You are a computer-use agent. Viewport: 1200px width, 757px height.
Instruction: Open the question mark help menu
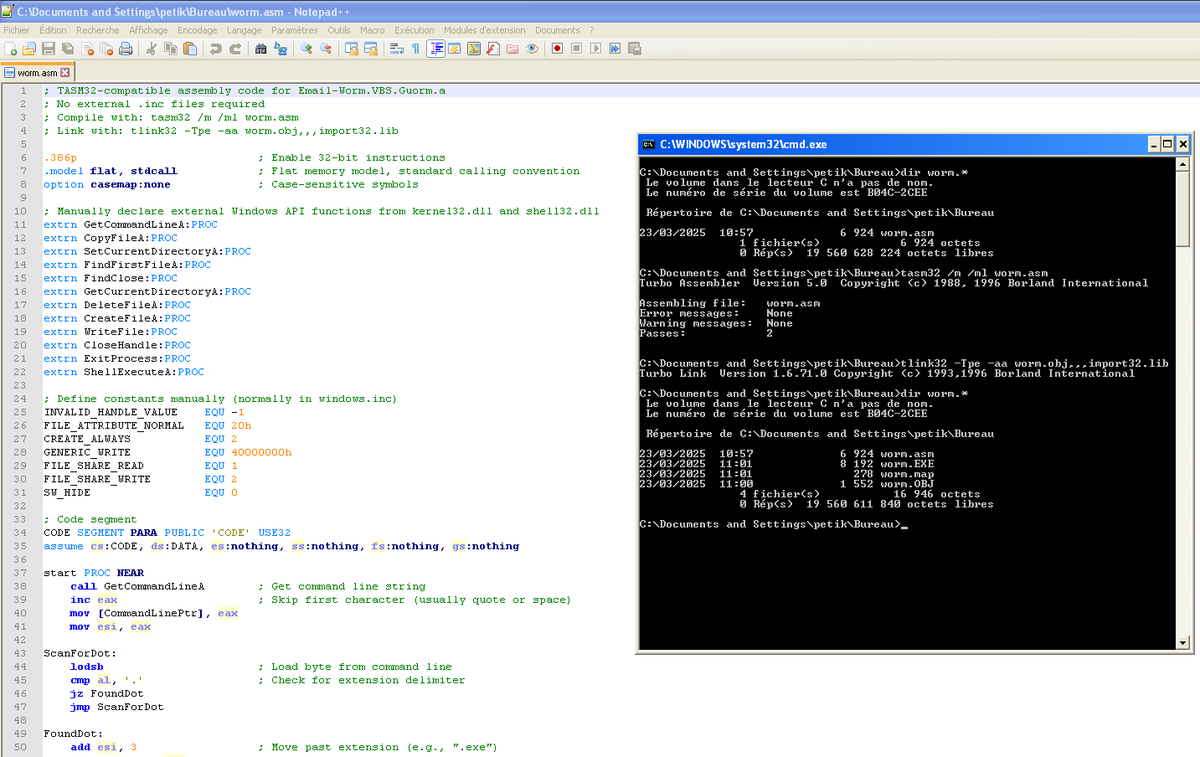pos(592,30)
